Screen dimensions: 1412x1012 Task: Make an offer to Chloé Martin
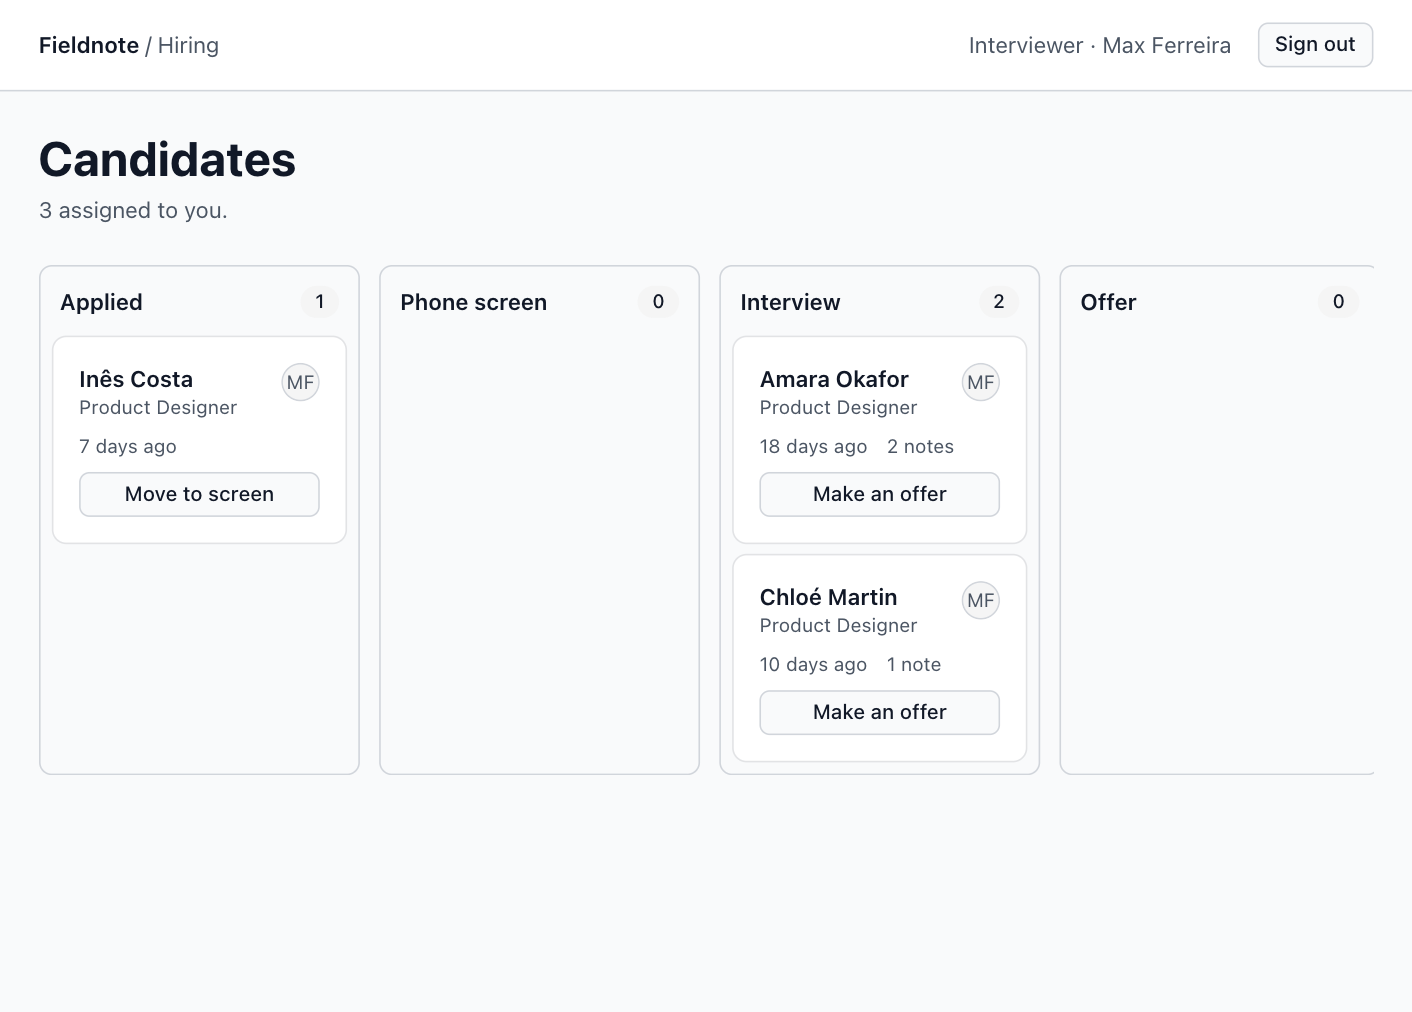tap(880, 712)
